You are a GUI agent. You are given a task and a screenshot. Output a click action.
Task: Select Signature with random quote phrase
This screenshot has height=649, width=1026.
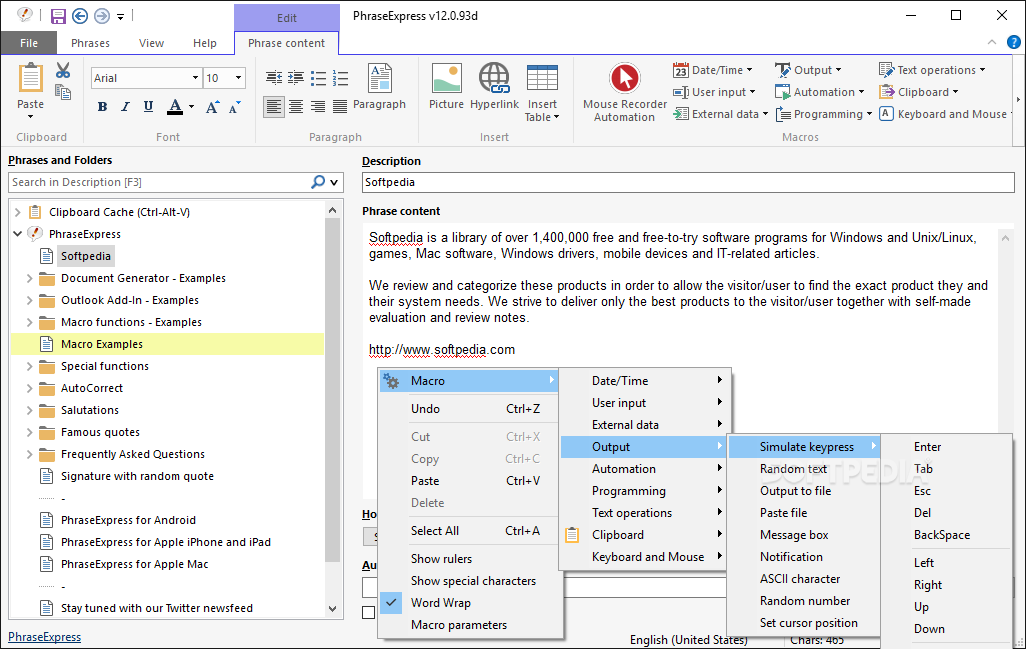coord(137,476)
